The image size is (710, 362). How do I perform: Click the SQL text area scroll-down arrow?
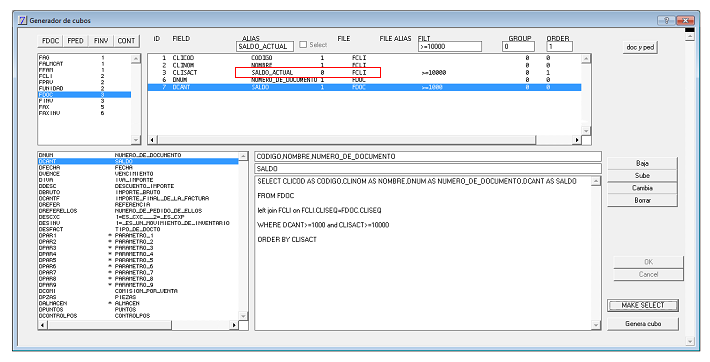pyautogui.click(x=596, y=325)
